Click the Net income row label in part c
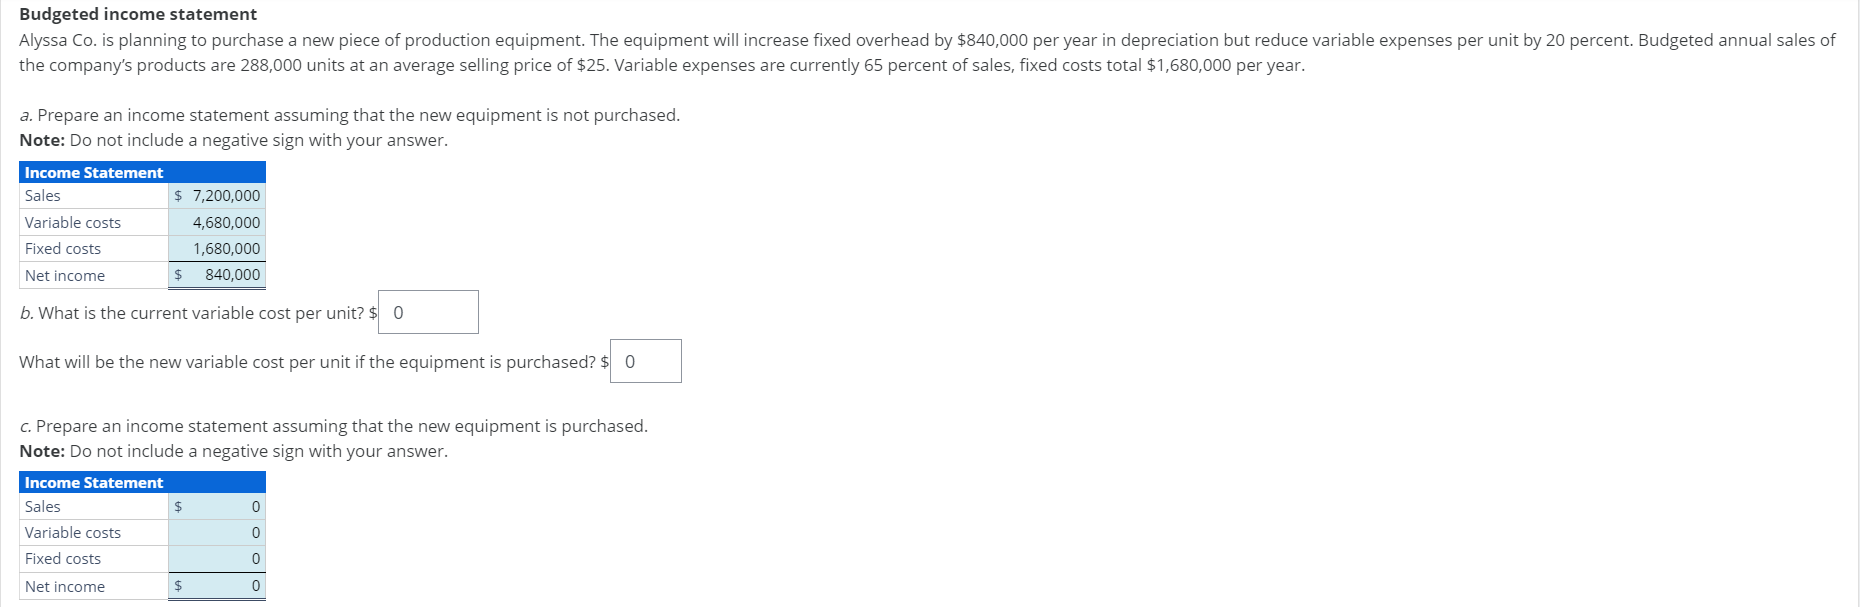This screenshot has width=1860, height=607. coord(64,586)
